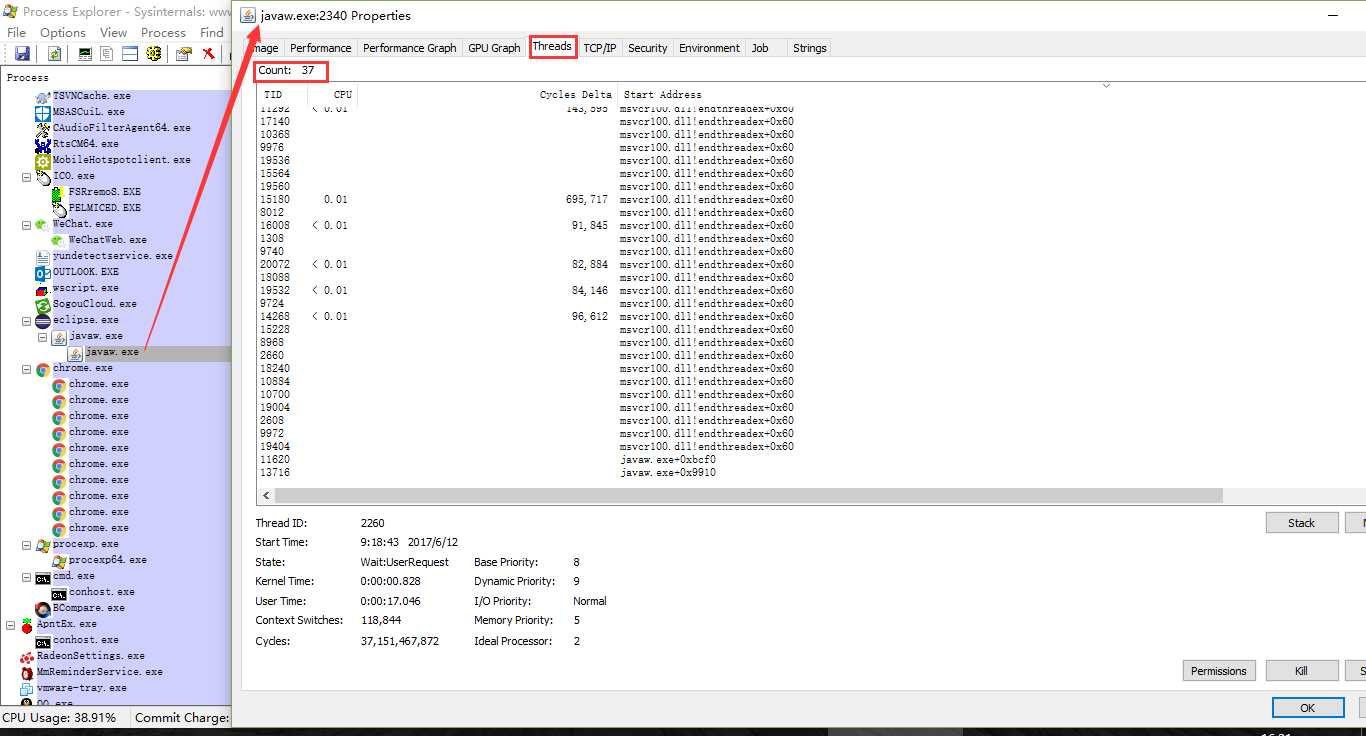This screenshot has height=736, width=1366.
Task: Switch to the Performance Graph tab
Action: [x=409, y=48]
